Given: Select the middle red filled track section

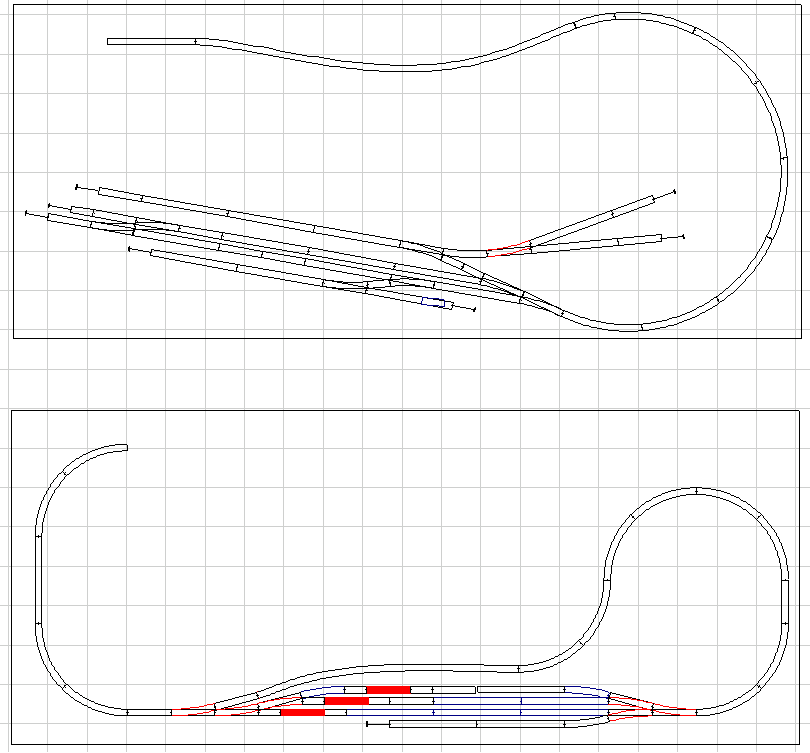Looking at the screenshot, I should pos(347,701).
